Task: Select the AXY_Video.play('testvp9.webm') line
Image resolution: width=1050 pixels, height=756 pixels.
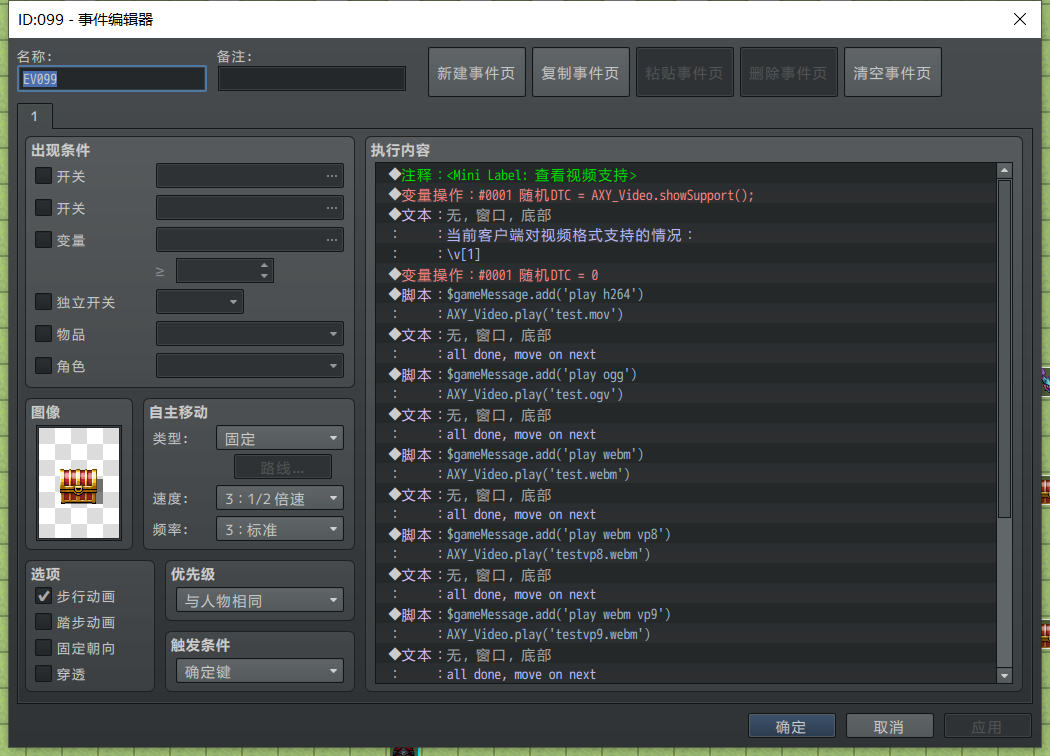Action: [686, 635]
